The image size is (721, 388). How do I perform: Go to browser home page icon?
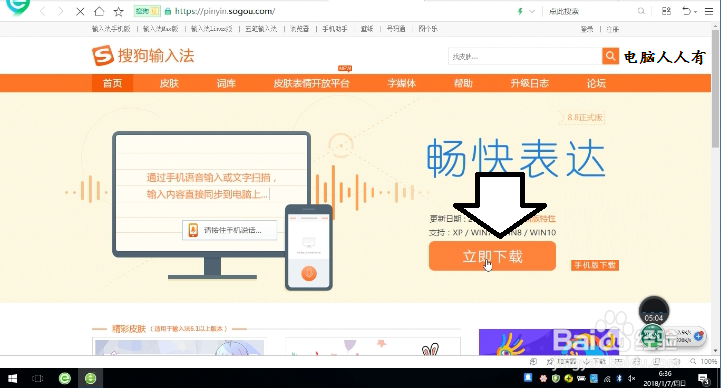(99, 11)
